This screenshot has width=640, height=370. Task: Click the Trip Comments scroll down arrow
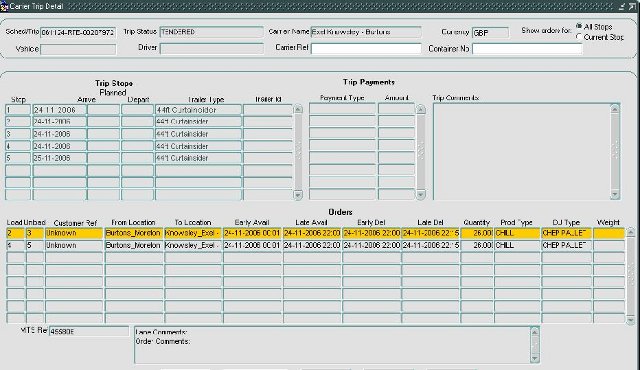coord(615,195)
